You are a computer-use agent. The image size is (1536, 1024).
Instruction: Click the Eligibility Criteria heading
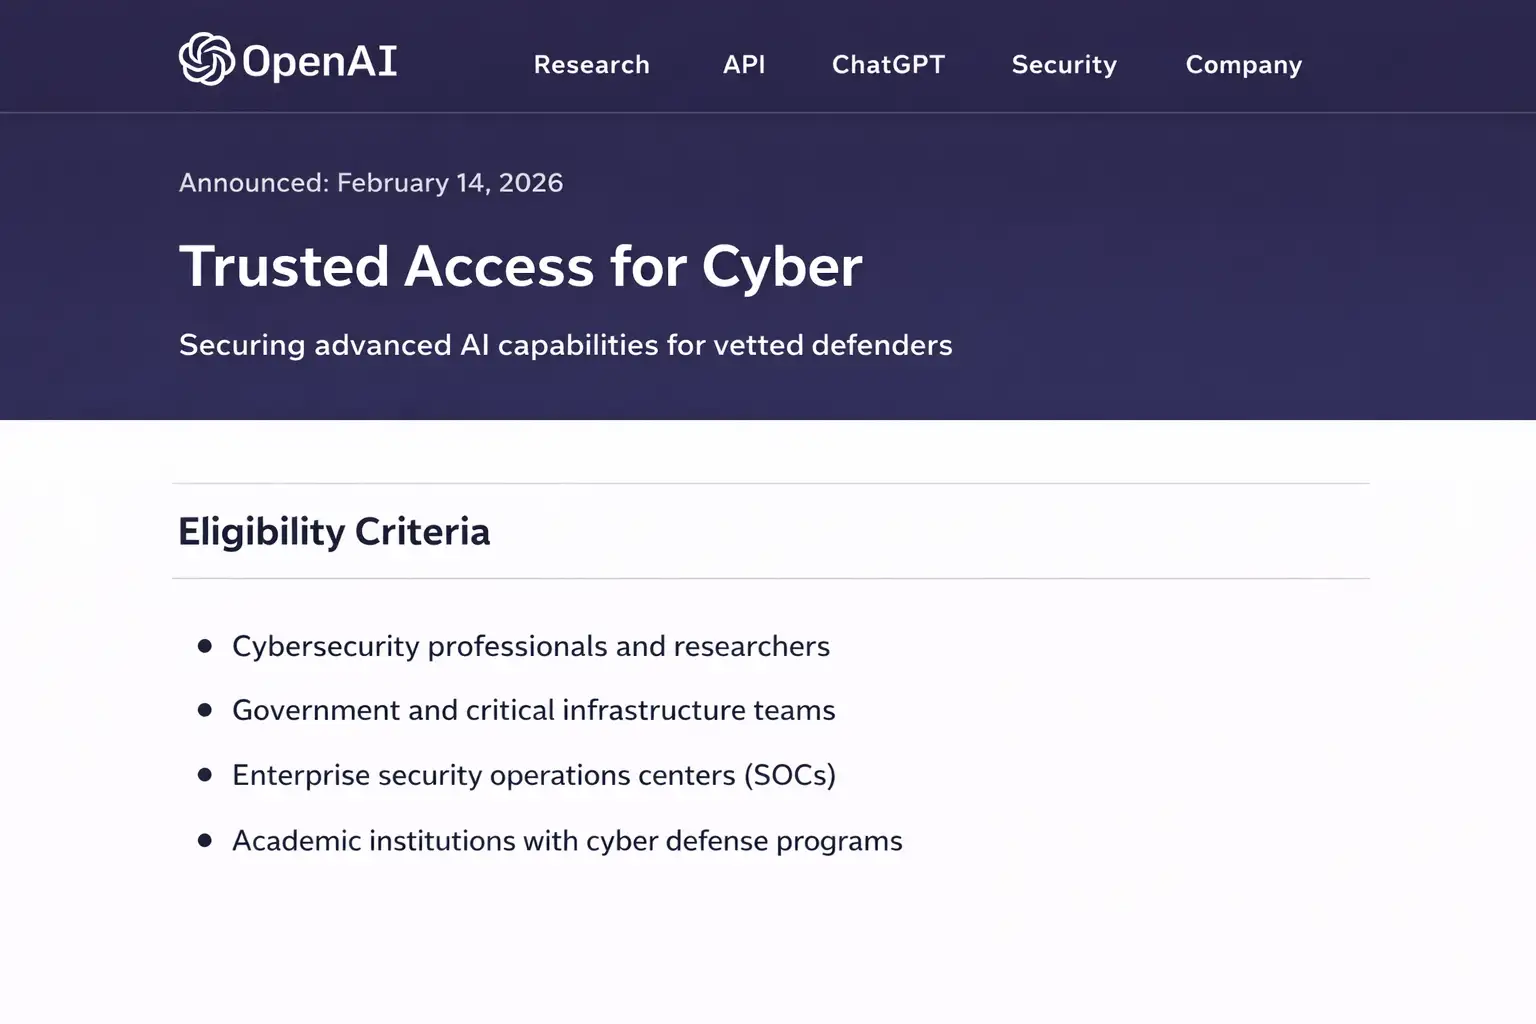coord(334,531)
